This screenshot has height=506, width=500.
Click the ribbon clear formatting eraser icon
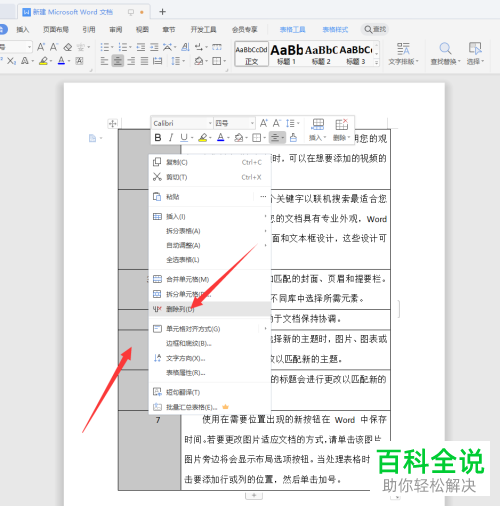click(68, 47)
